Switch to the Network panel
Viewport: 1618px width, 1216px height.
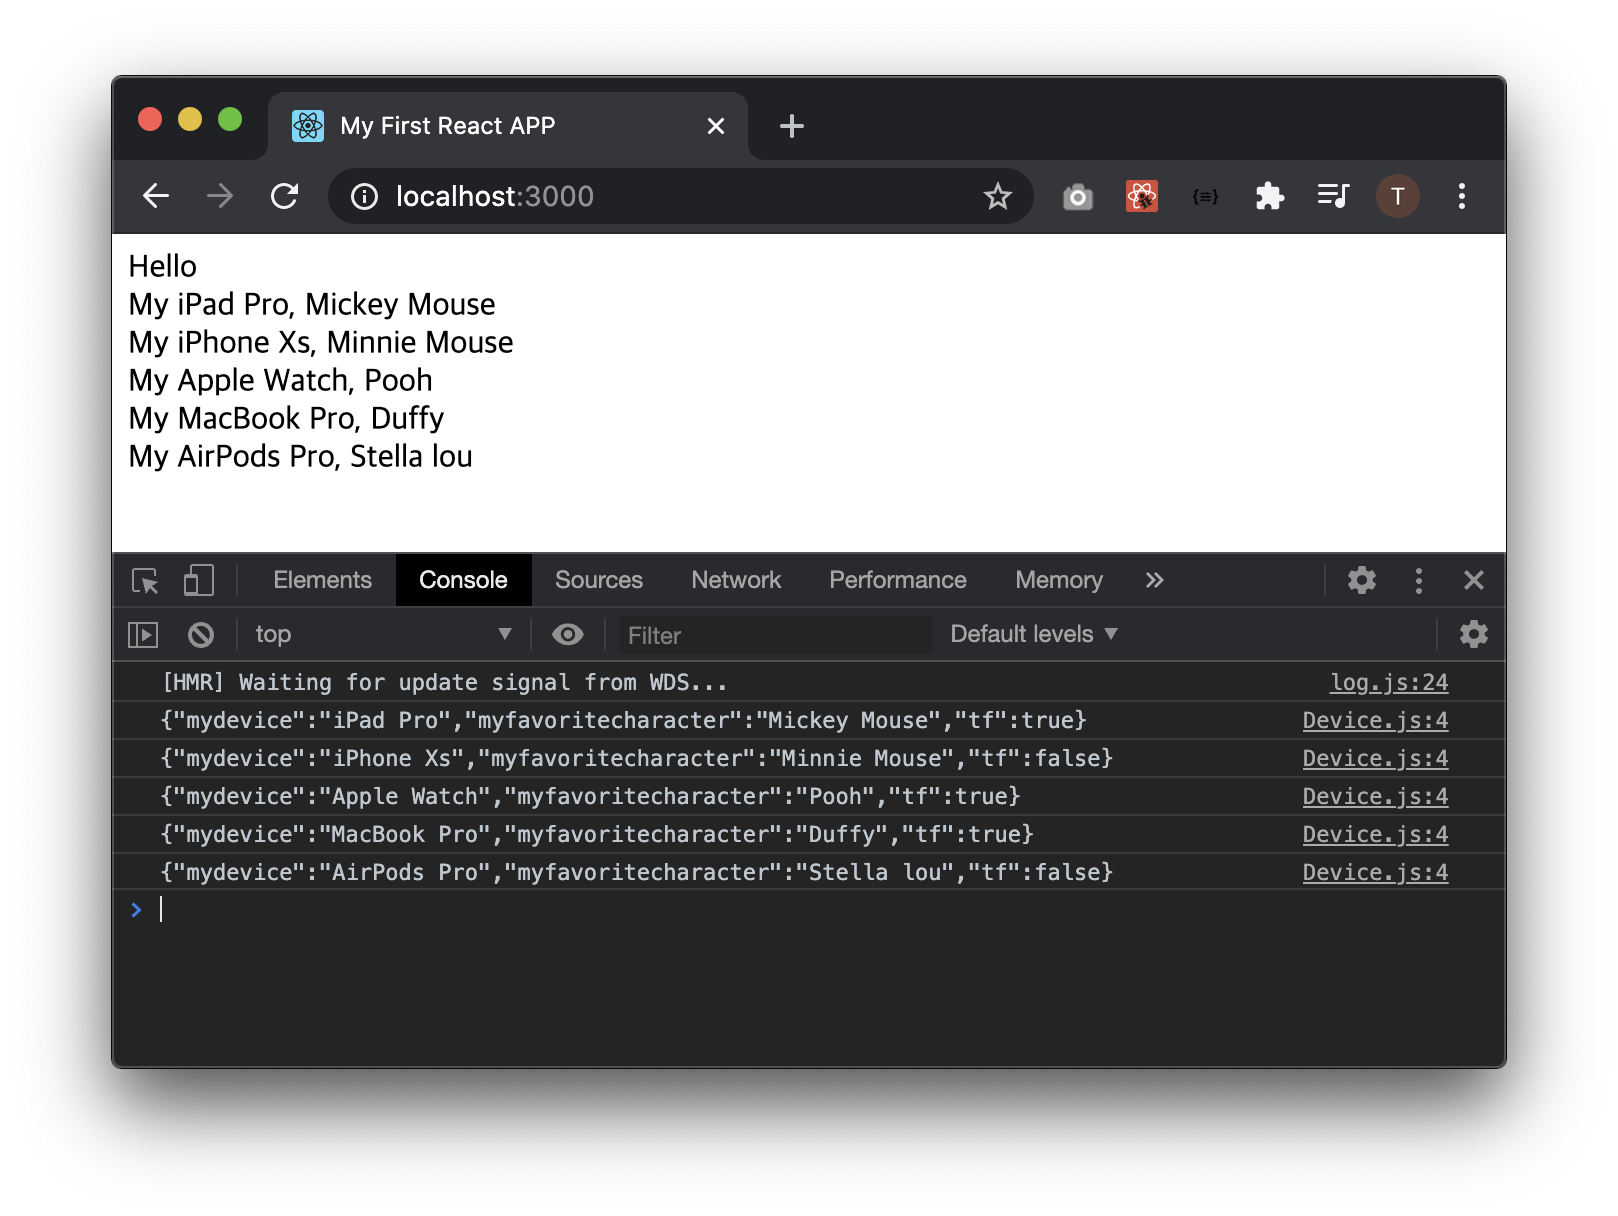click(736, 580)
